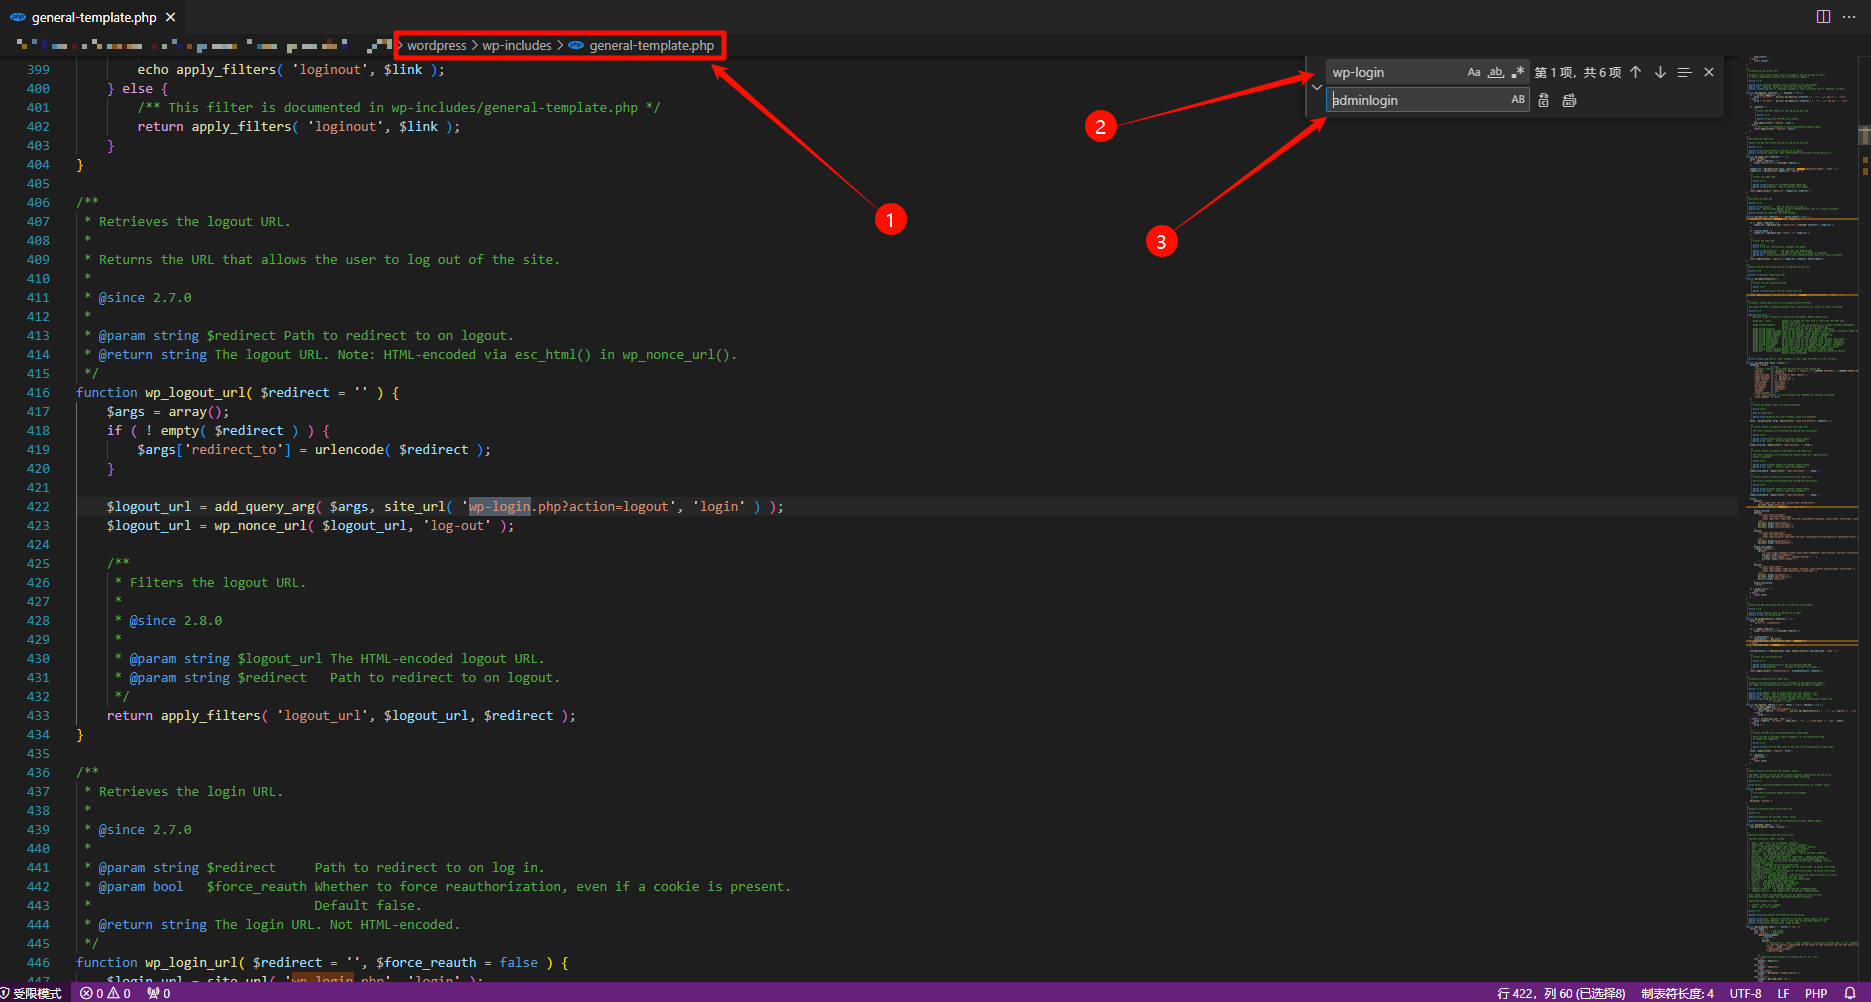1871x1002 pixels.
Task: Click the 'false' default value on line 446
Action: tap(518, 962)
